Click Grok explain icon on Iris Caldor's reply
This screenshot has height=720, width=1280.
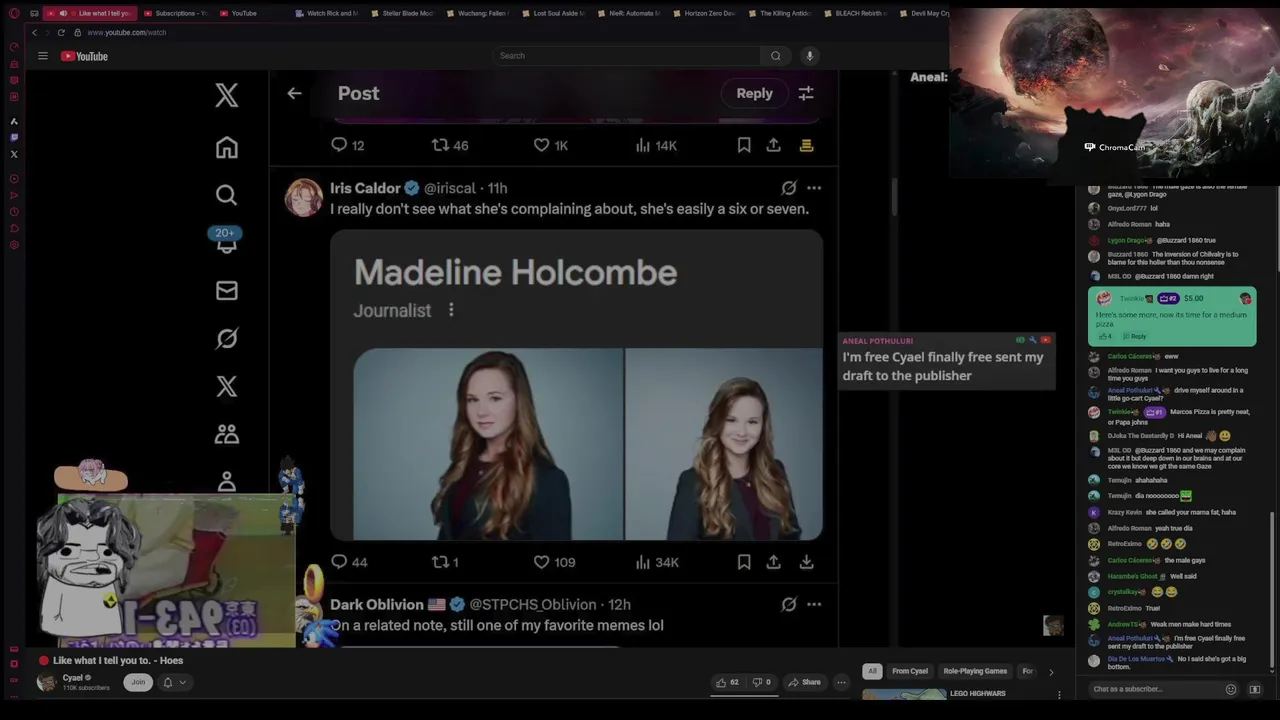click(789, 188)
